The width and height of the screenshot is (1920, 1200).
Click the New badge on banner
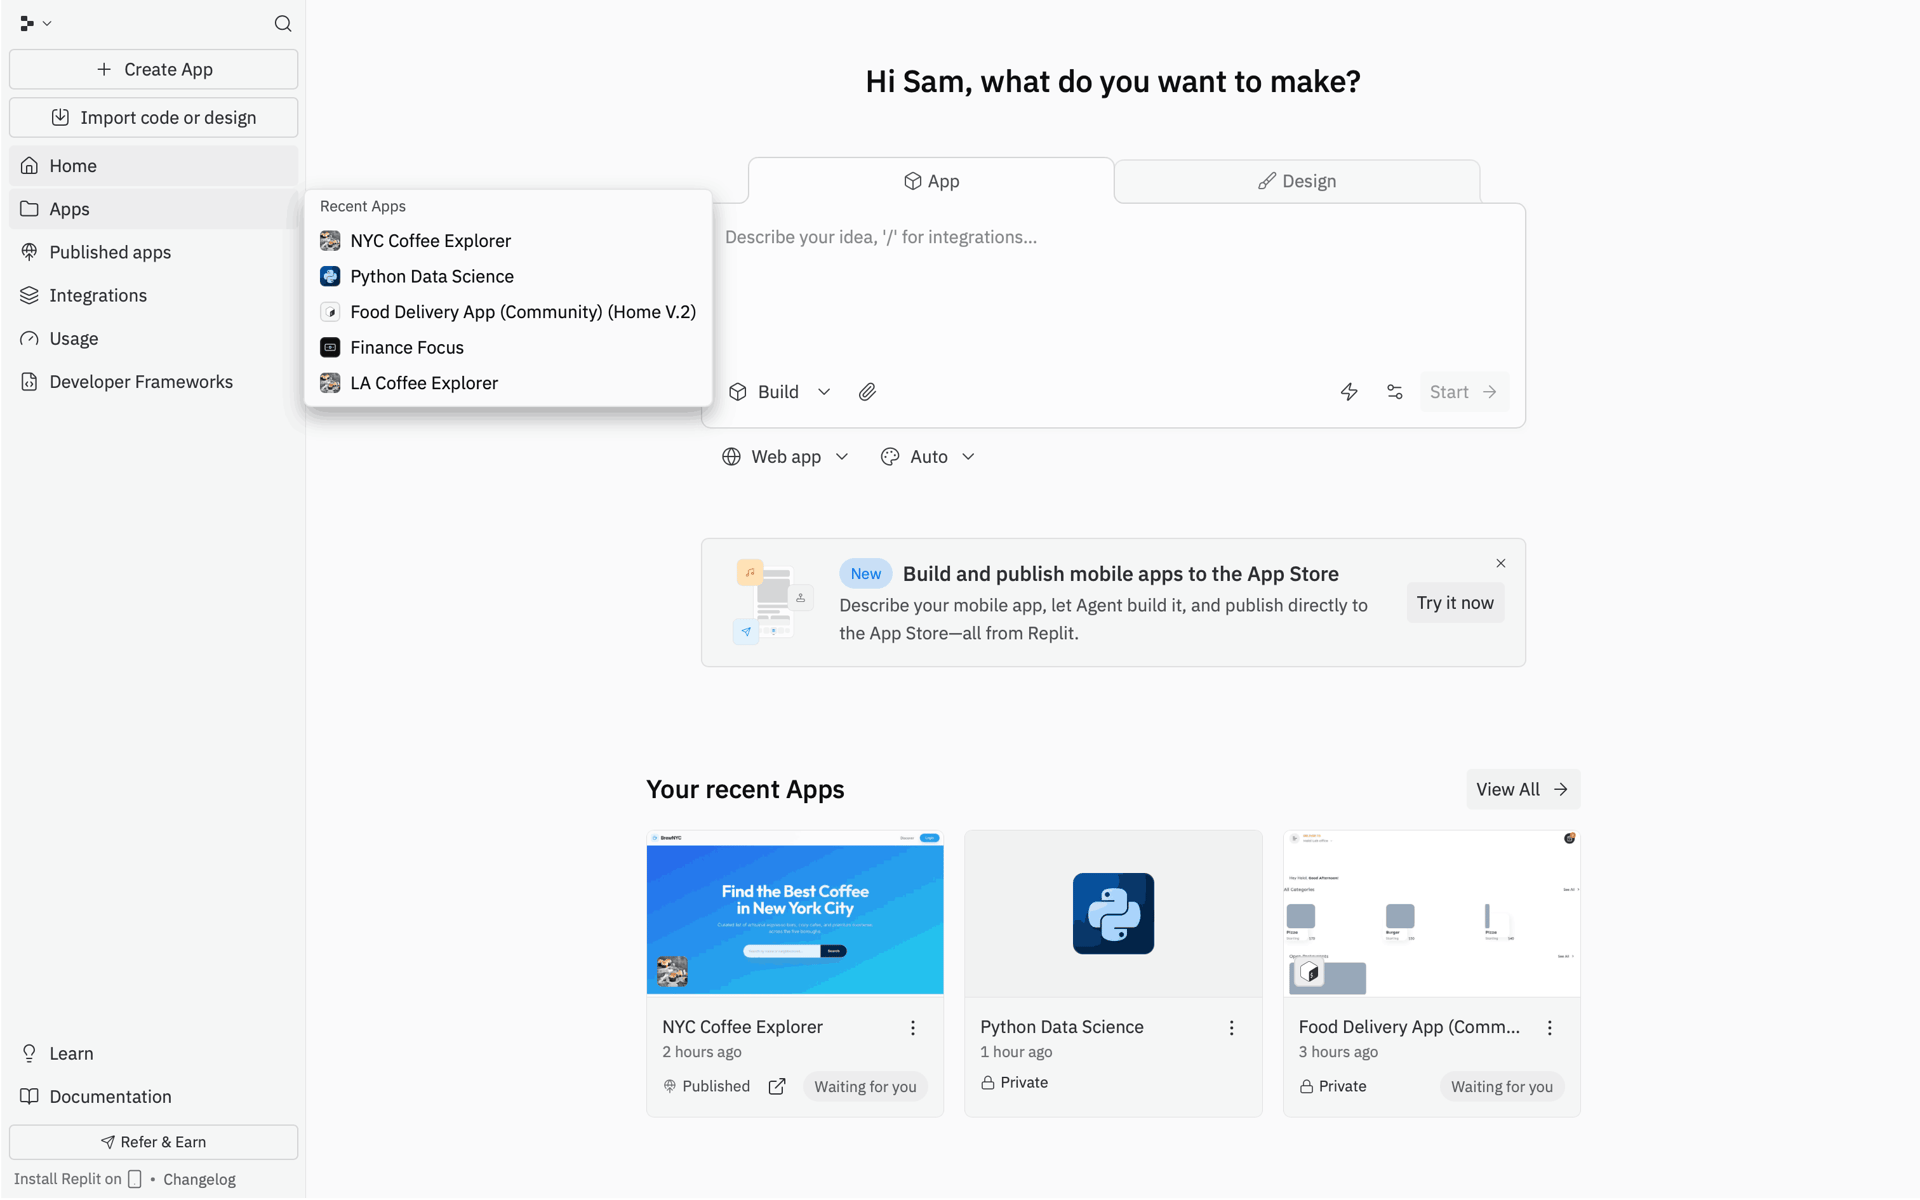click(866, 574)
